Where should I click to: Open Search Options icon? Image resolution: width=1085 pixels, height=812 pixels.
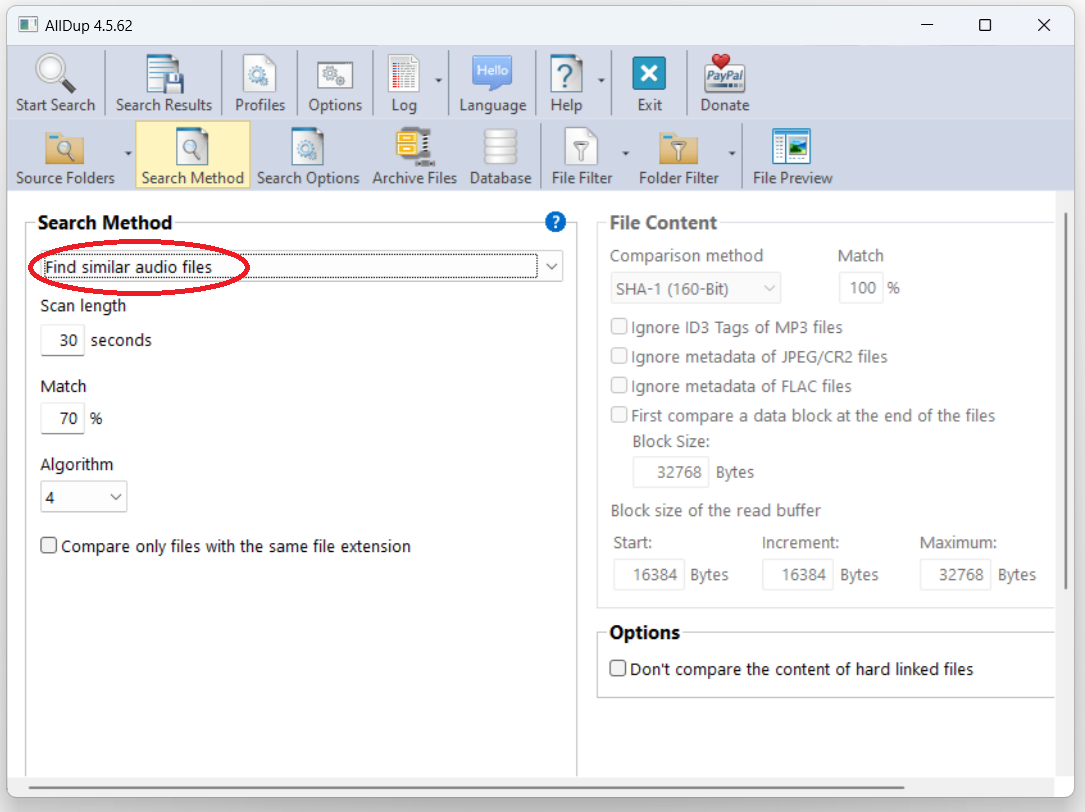coord(307,147)
